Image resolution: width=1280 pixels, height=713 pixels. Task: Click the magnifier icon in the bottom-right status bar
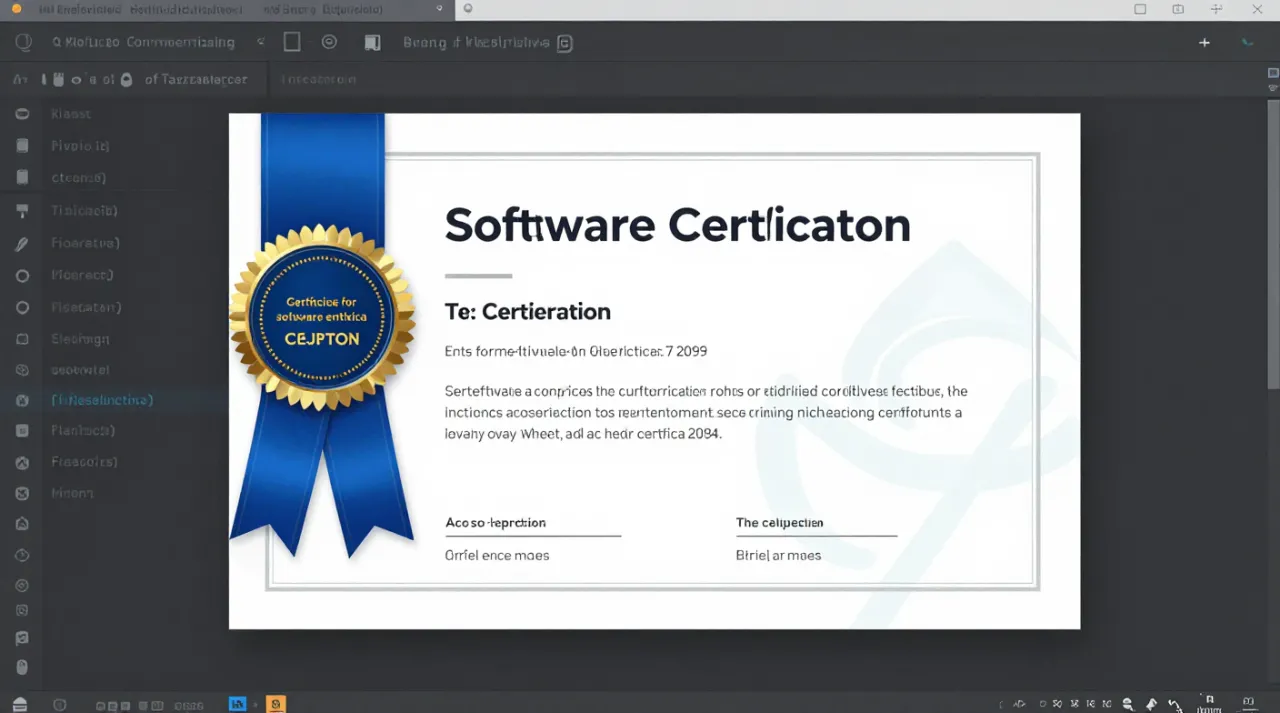coord(1128,704)
